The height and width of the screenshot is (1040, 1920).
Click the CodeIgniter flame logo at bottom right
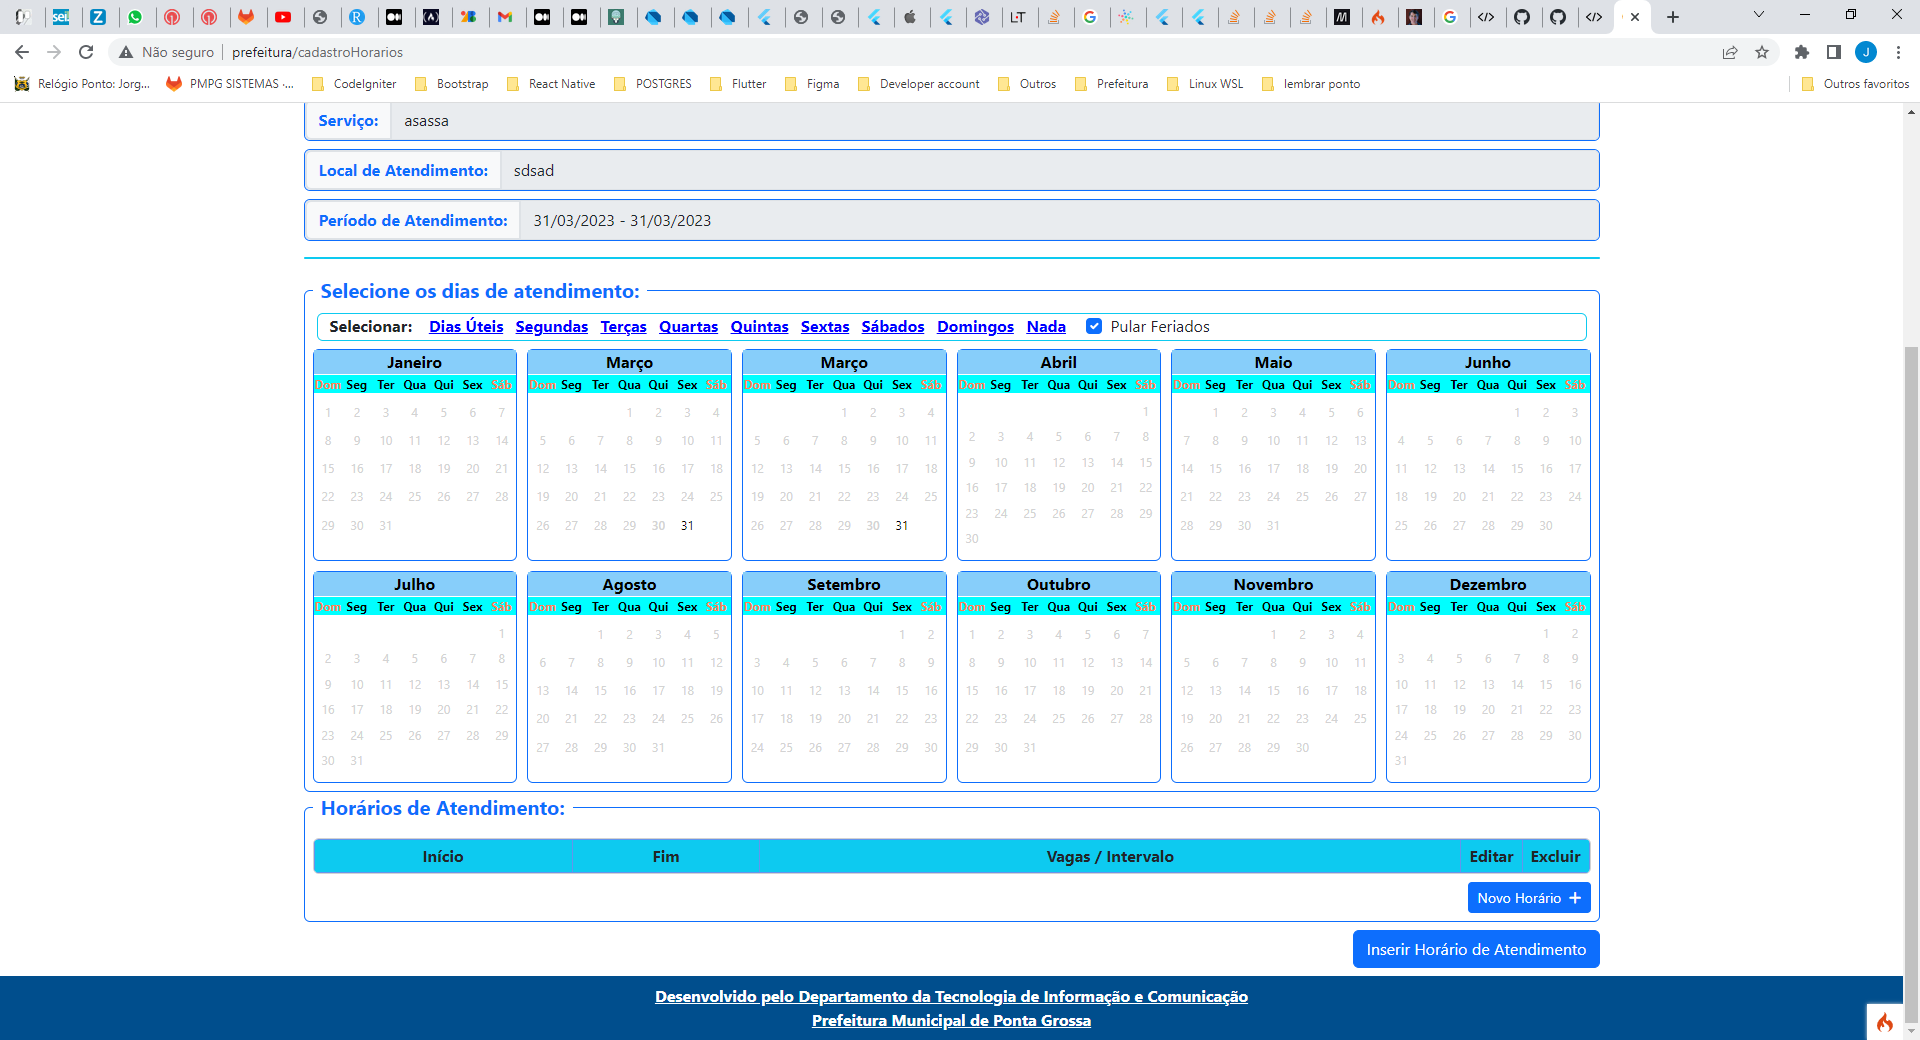1886,1021
